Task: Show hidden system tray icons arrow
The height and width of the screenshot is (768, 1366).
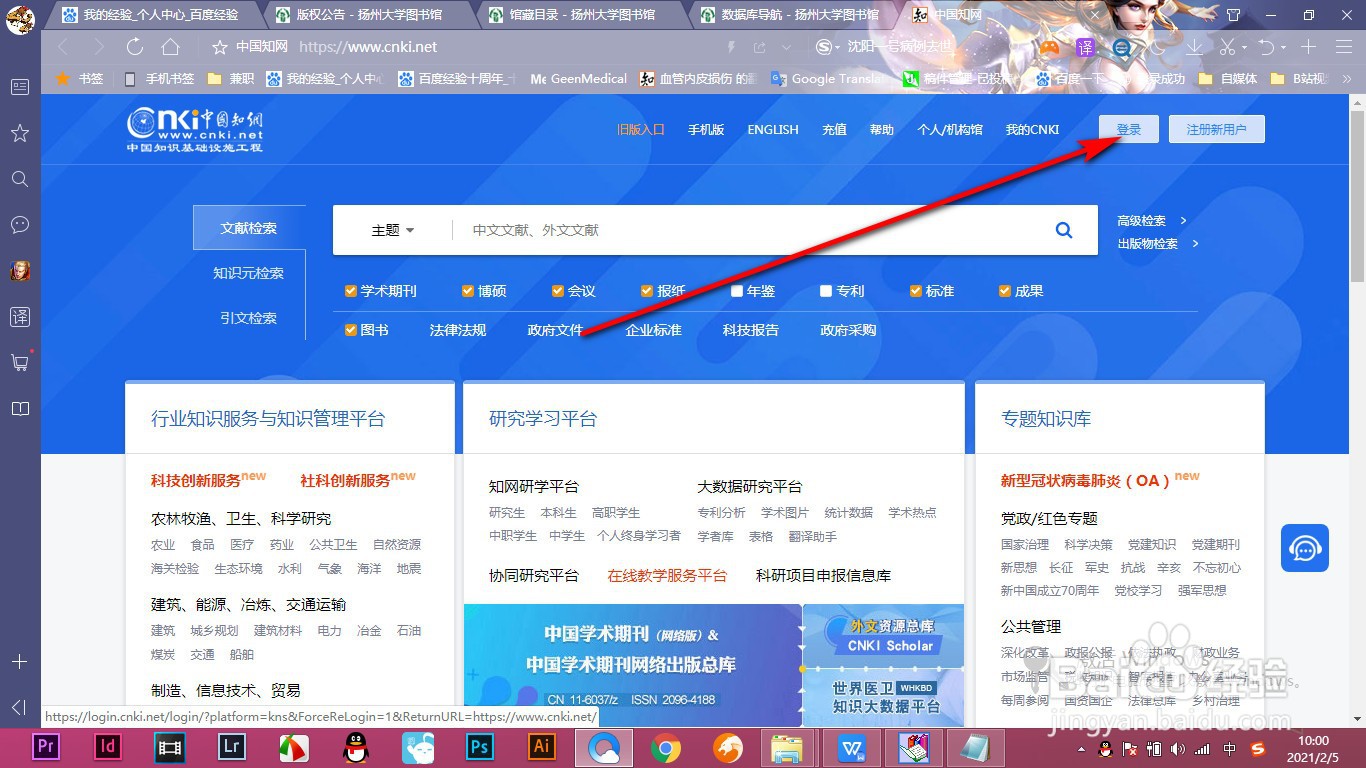Action: (x=1081, y=749)
